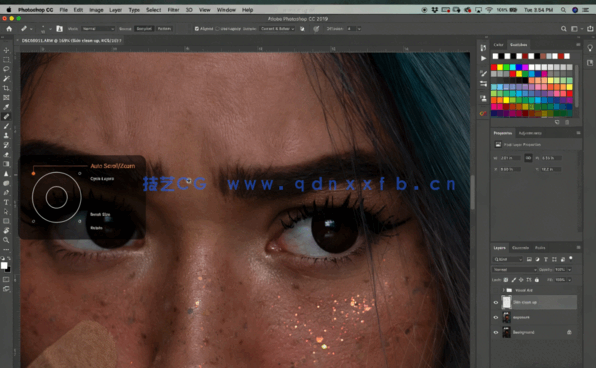Select the Zoom tool
This screenshot has height=368, width=596.
6,240
